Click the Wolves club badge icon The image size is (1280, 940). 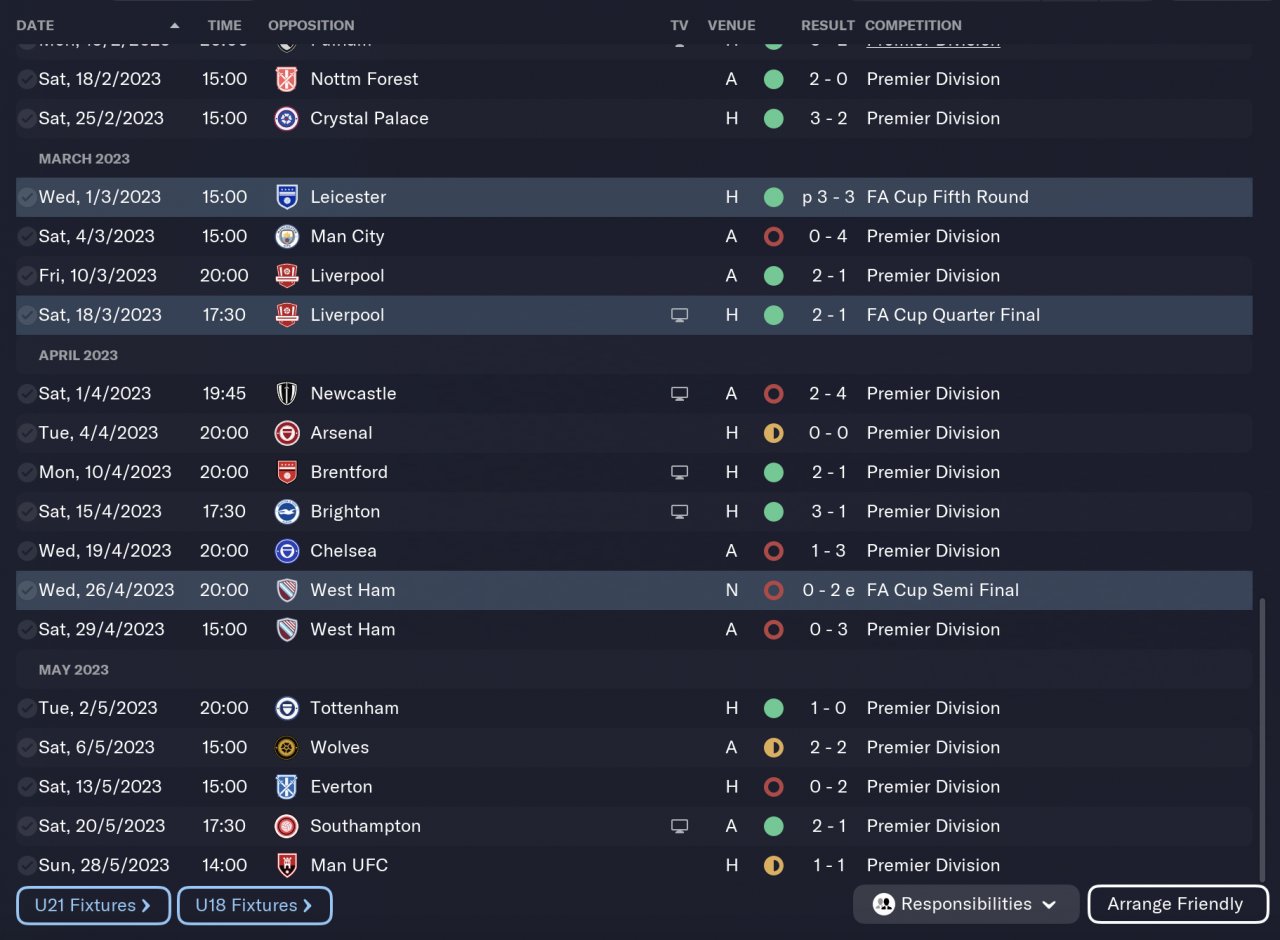point(287,748)
